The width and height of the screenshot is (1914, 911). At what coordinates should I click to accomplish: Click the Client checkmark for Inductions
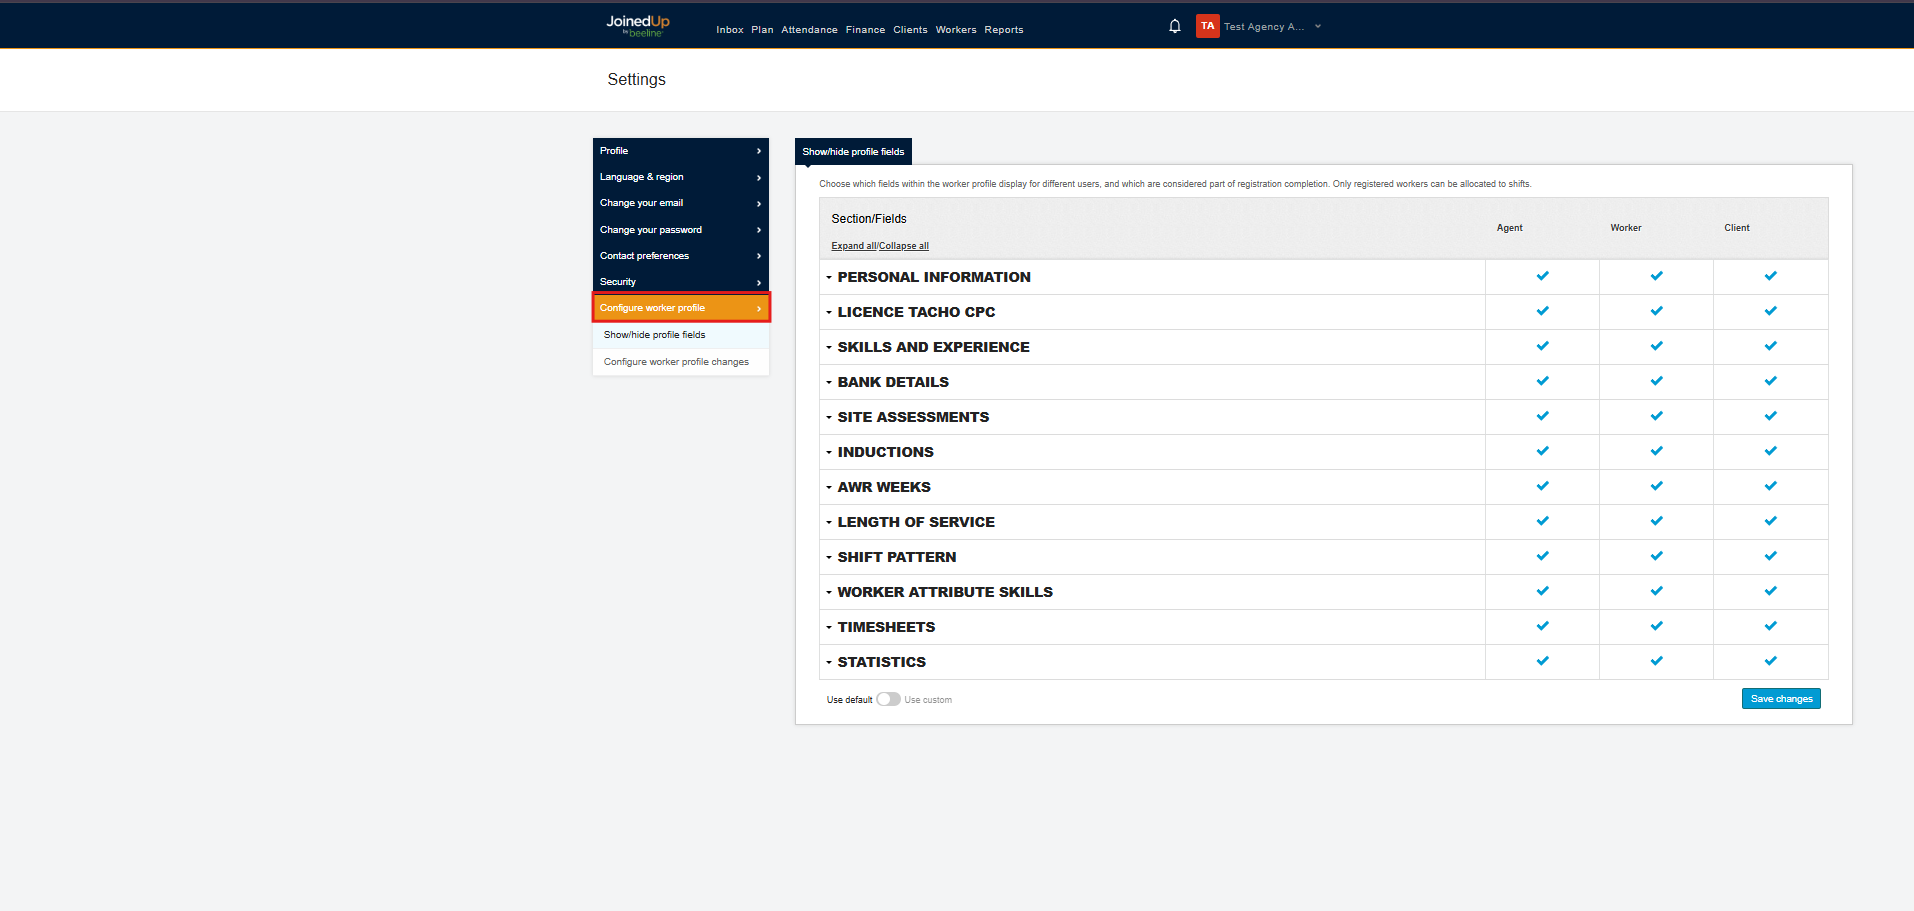[x=1770, y=451]
